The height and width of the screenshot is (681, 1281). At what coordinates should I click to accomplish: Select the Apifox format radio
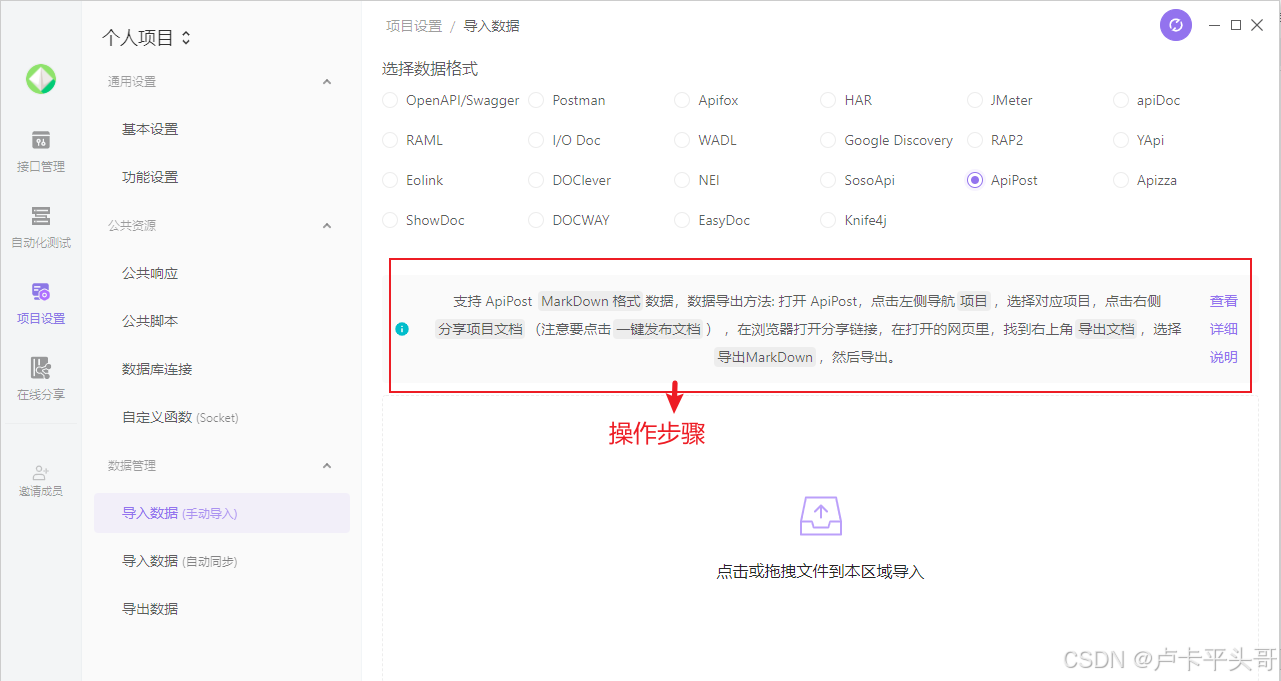(x=682, y=100)
